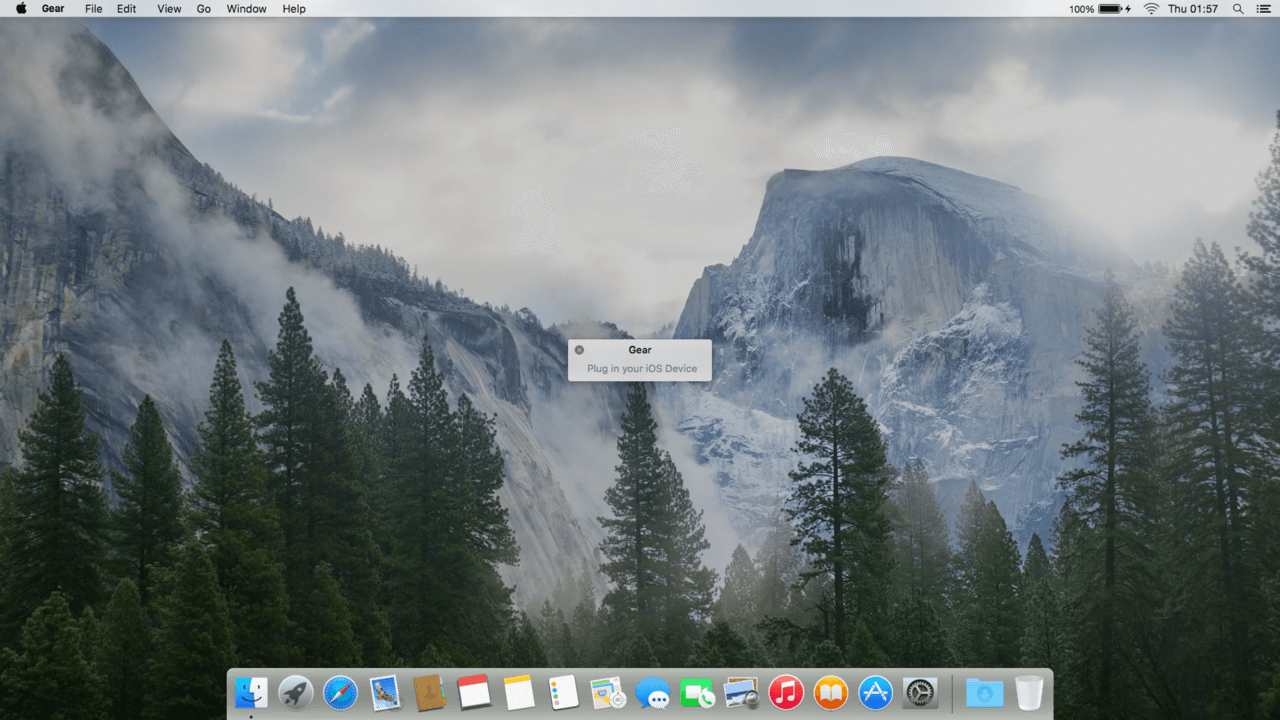
Task: Close the Gear notification window
Action: point(579,350)
